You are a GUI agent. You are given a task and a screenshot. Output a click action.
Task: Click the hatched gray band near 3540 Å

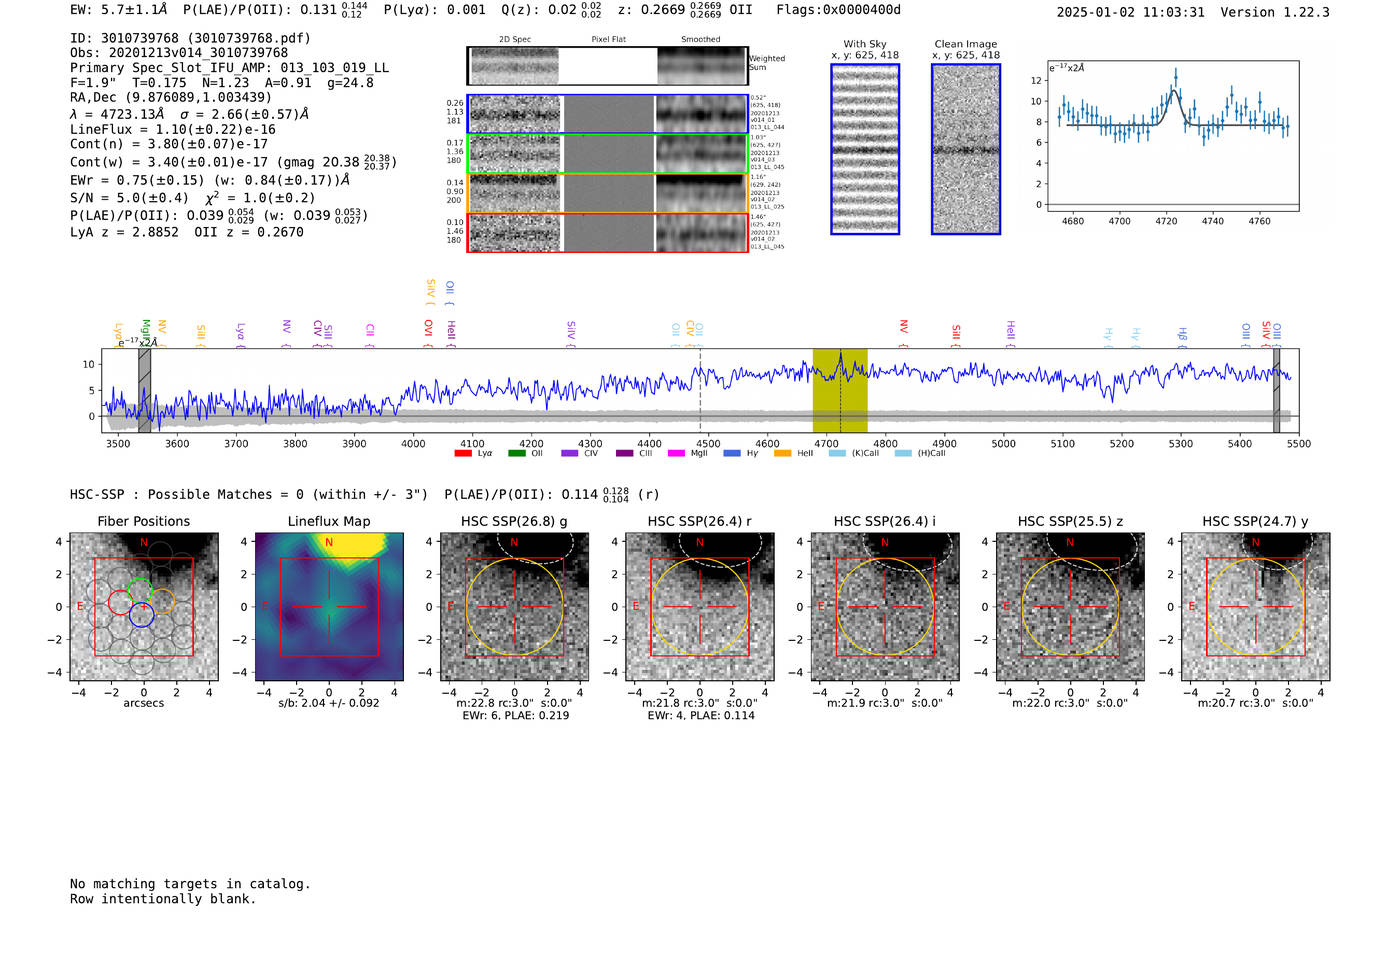click(144, 391)
